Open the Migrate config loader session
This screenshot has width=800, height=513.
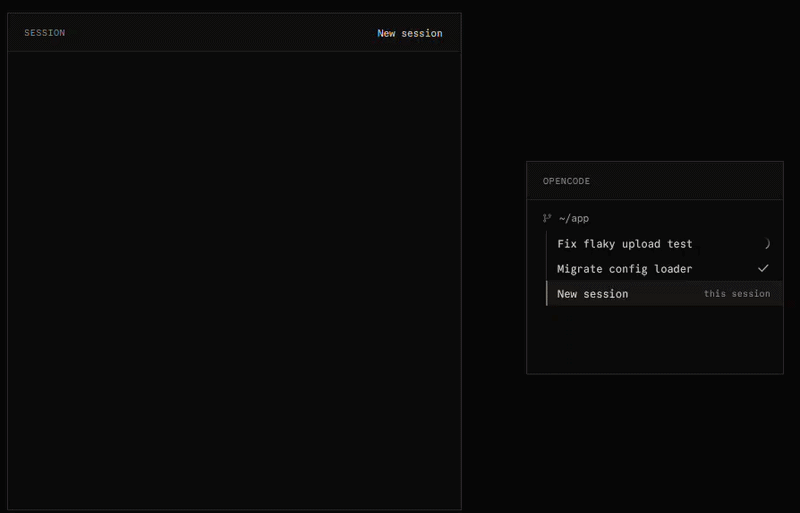click(x=664, y=268)
